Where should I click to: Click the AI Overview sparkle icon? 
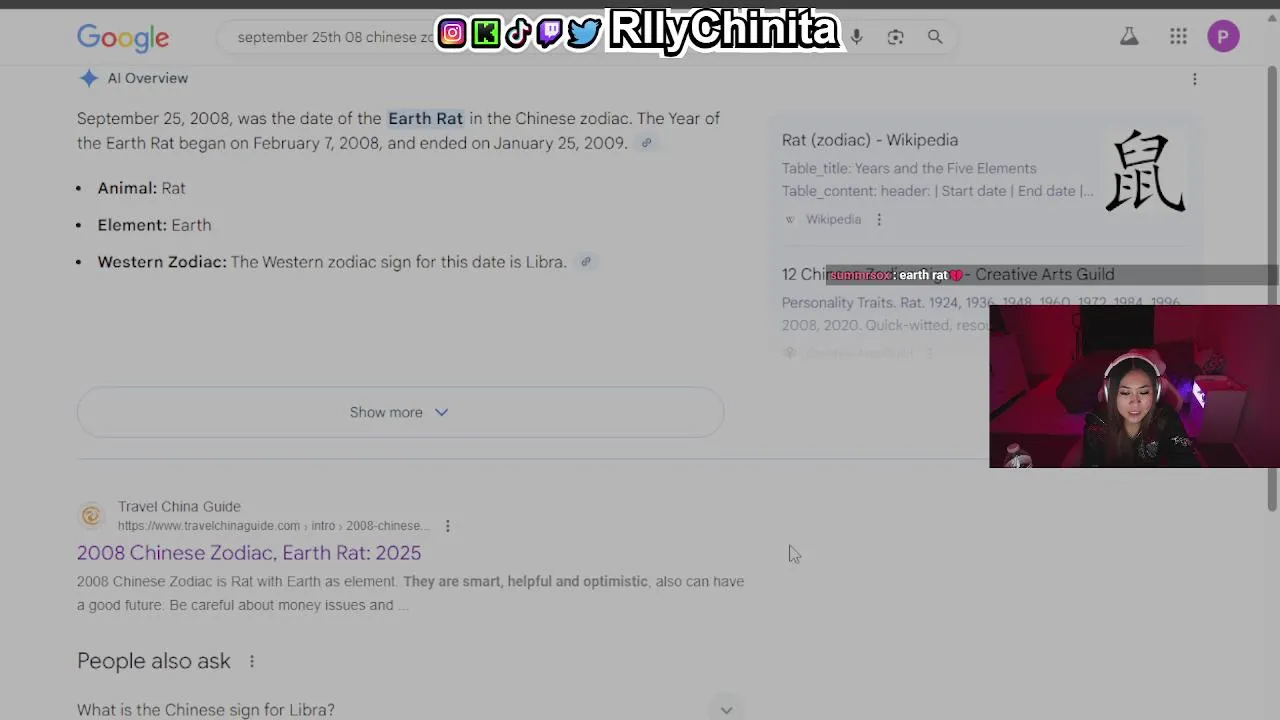click(x=89, y=78)
